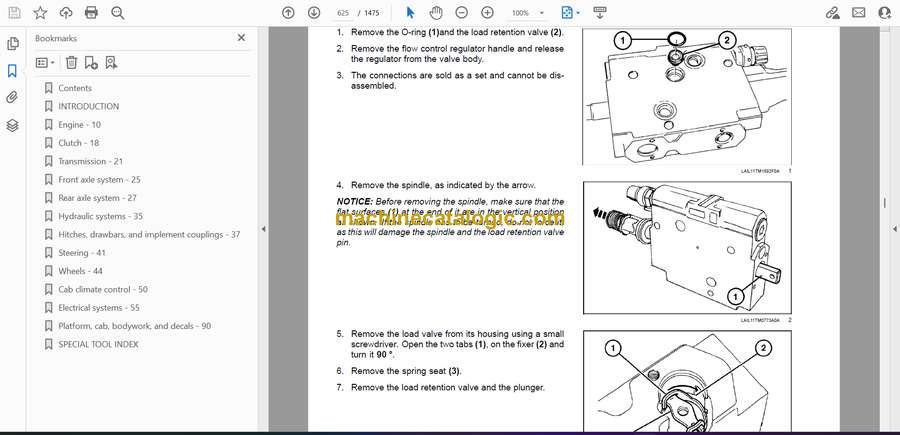Send file by email envelope icon

click(859, 13)
